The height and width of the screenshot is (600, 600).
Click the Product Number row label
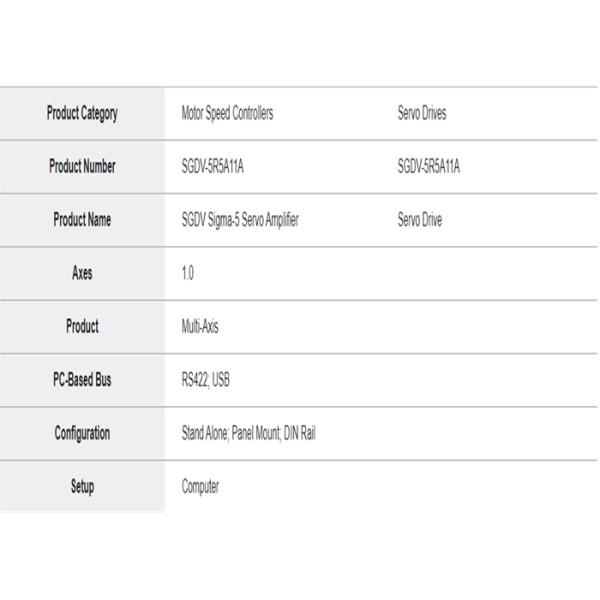(x=82, y=167)
